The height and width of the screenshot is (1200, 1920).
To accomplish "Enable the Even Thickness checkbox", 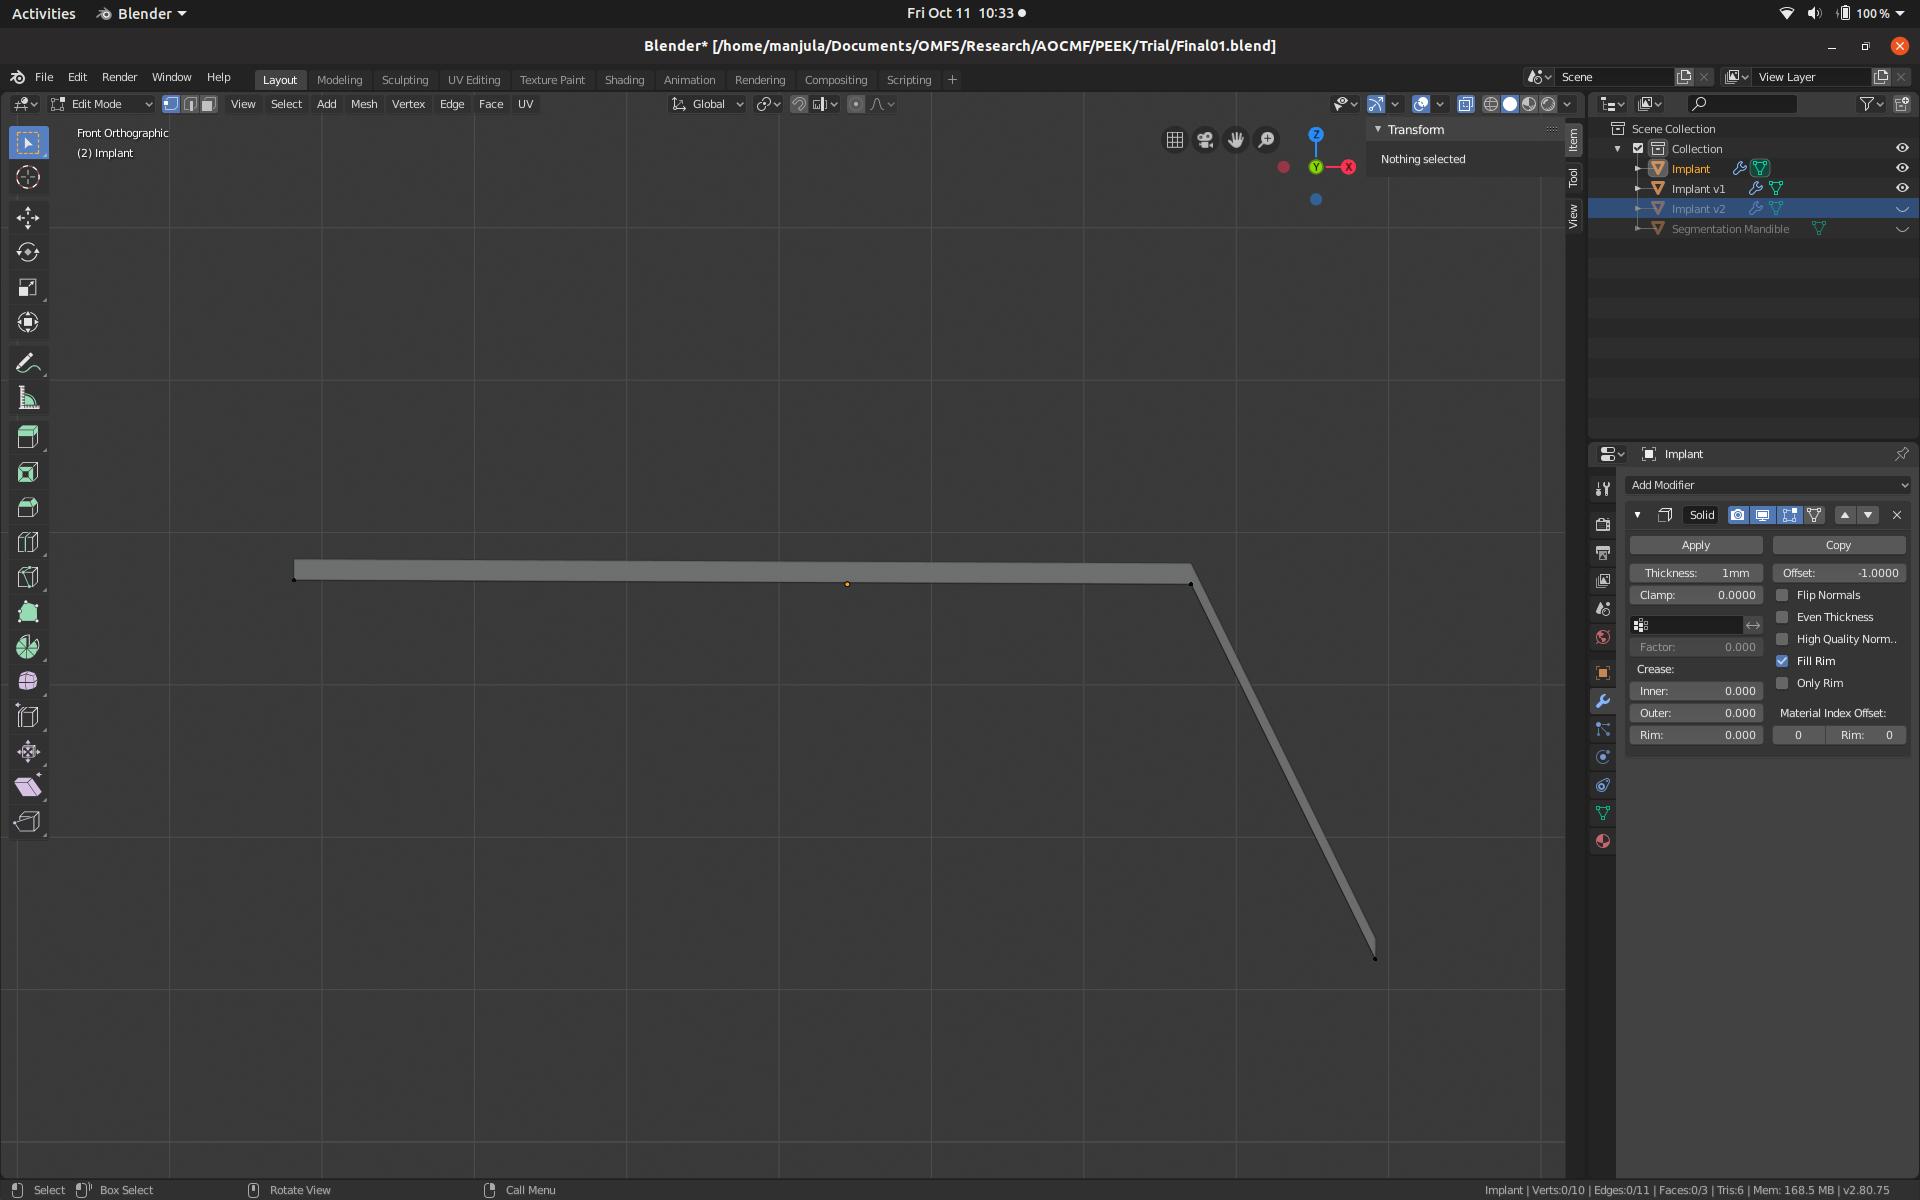I will [1782, 617].
